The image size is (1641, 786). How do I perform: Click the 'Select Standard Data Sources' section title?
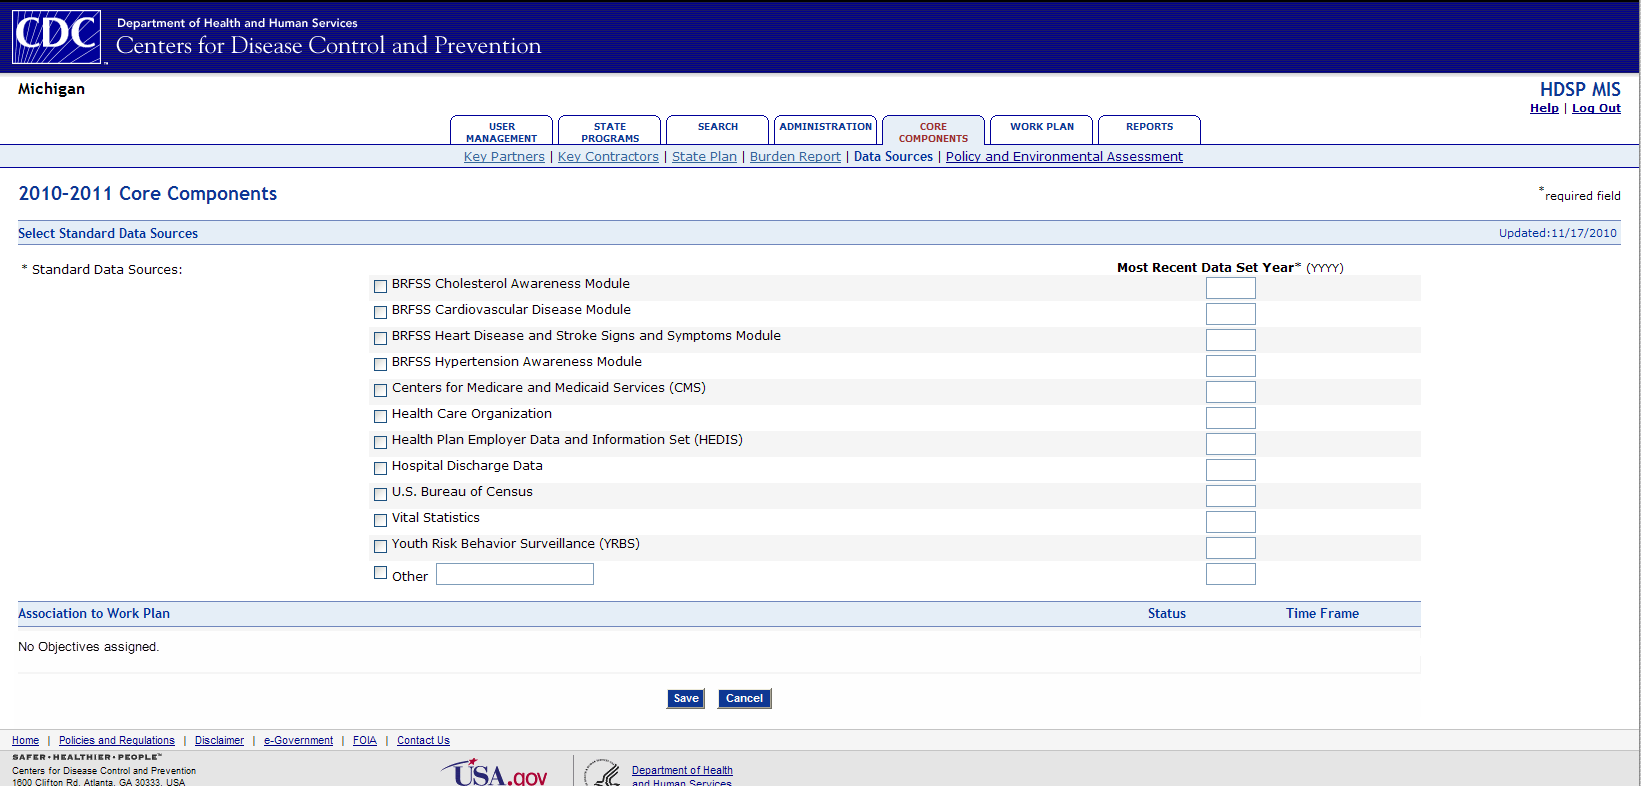pos(108,234)
